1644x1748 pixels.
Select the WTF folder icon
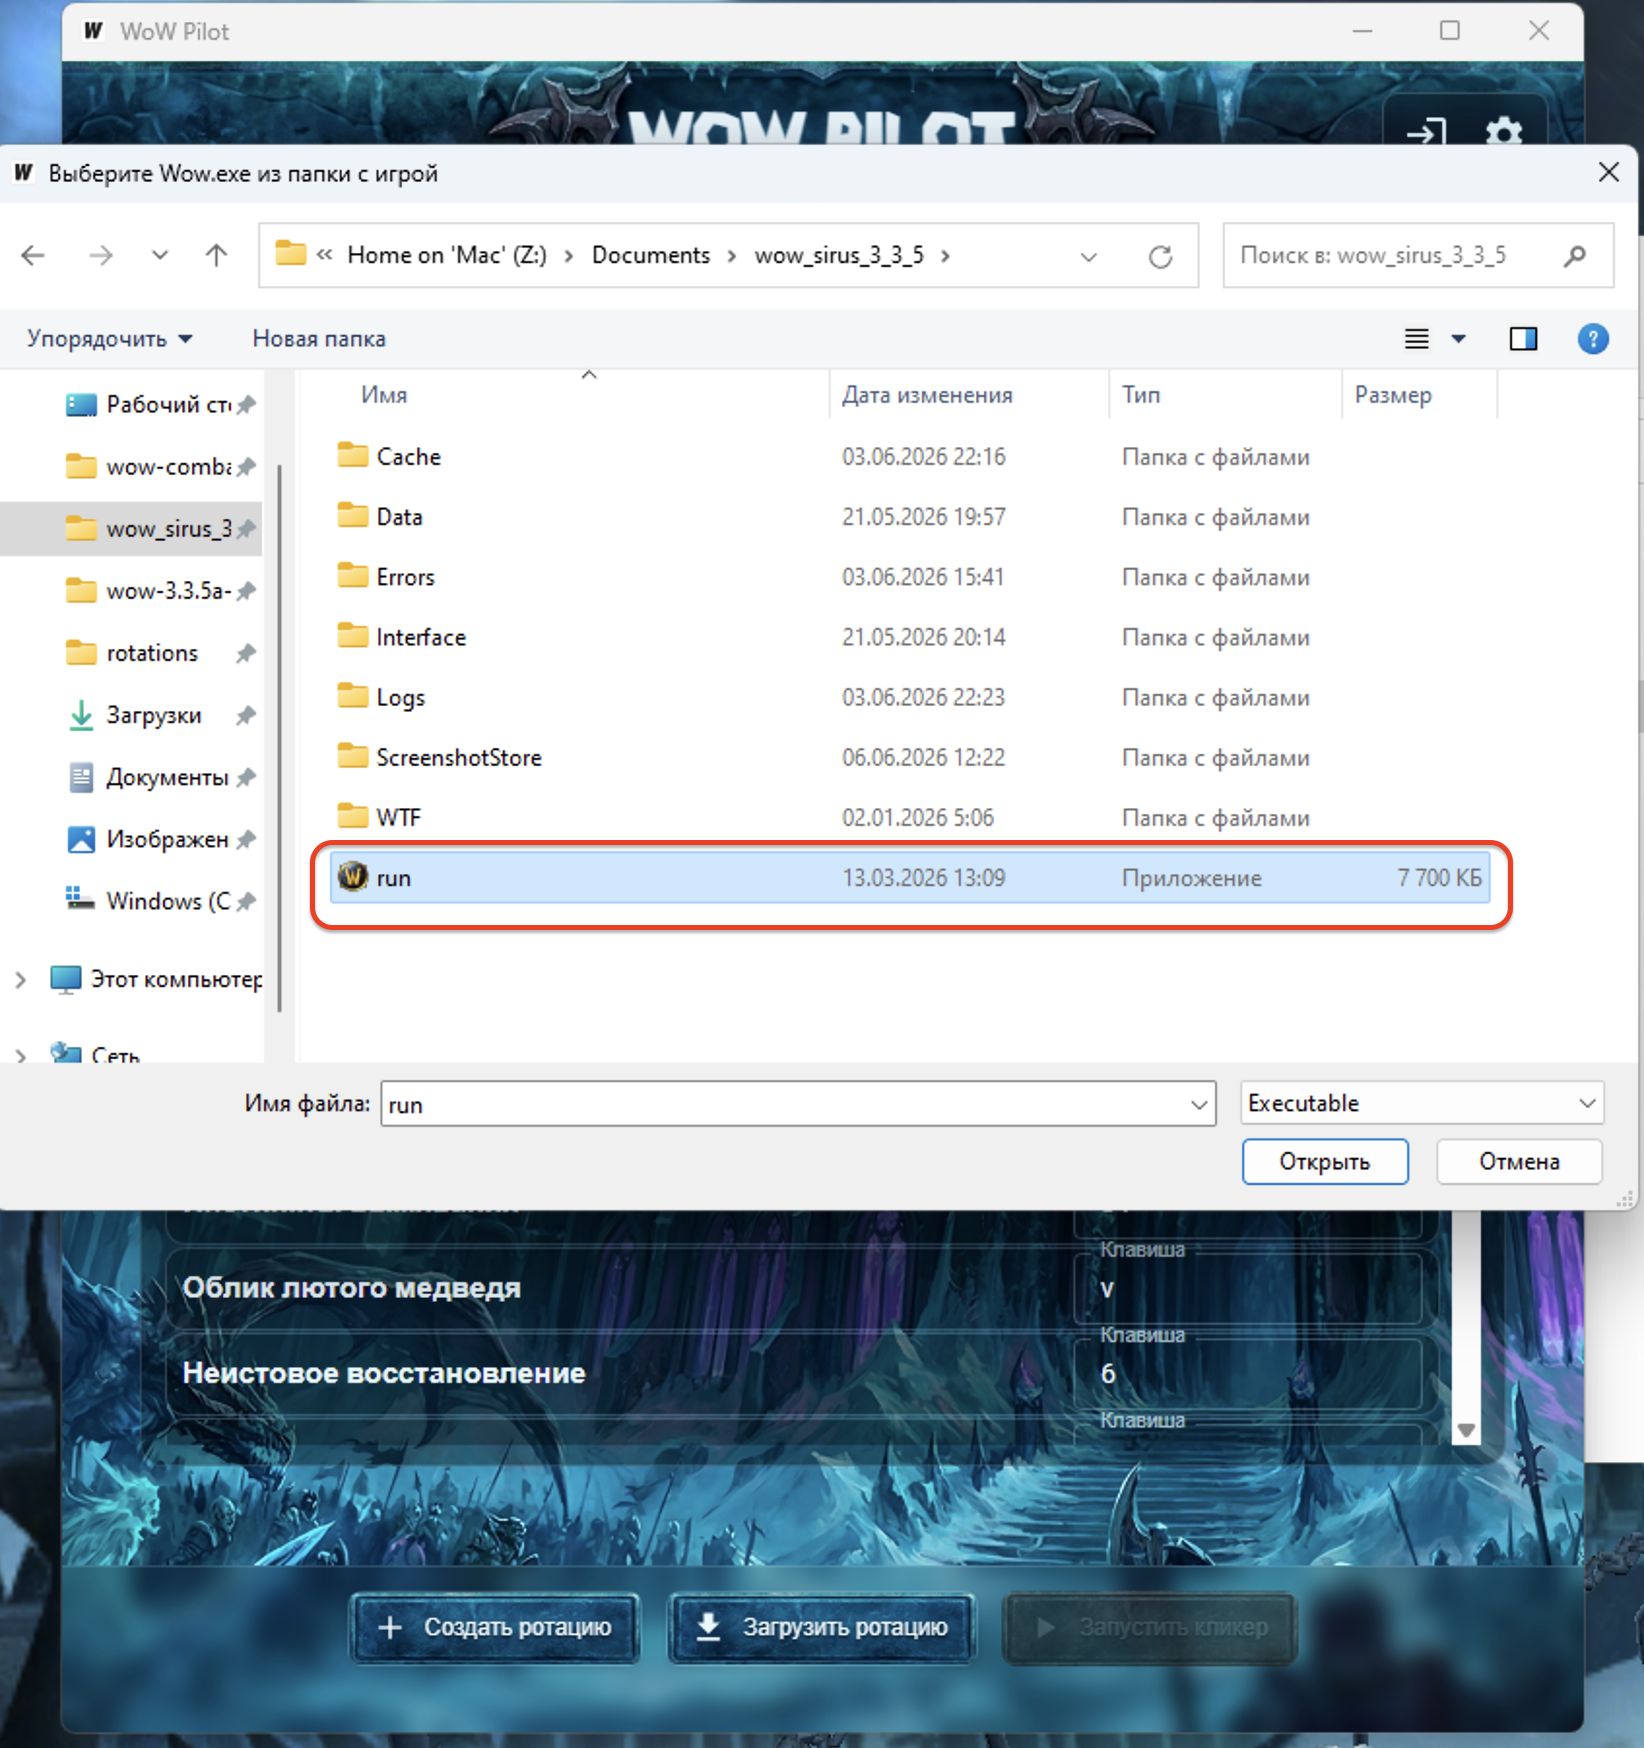pos(352,816)
